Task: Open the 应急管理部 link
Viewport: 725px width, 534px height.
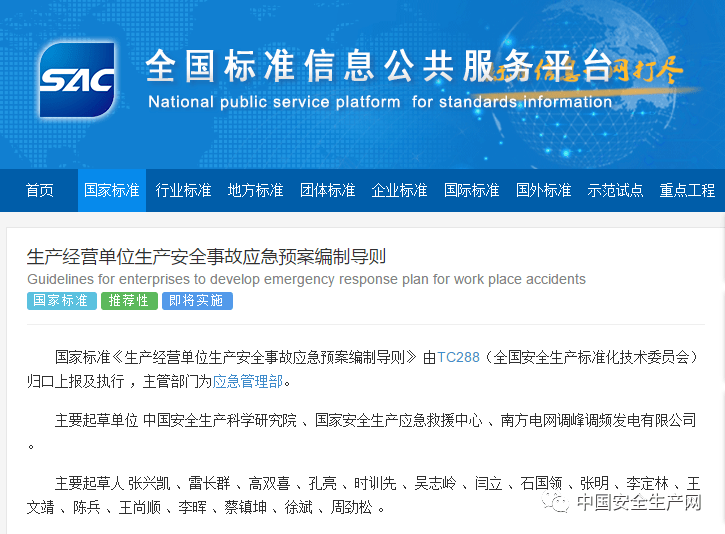Action: (248, 381)
